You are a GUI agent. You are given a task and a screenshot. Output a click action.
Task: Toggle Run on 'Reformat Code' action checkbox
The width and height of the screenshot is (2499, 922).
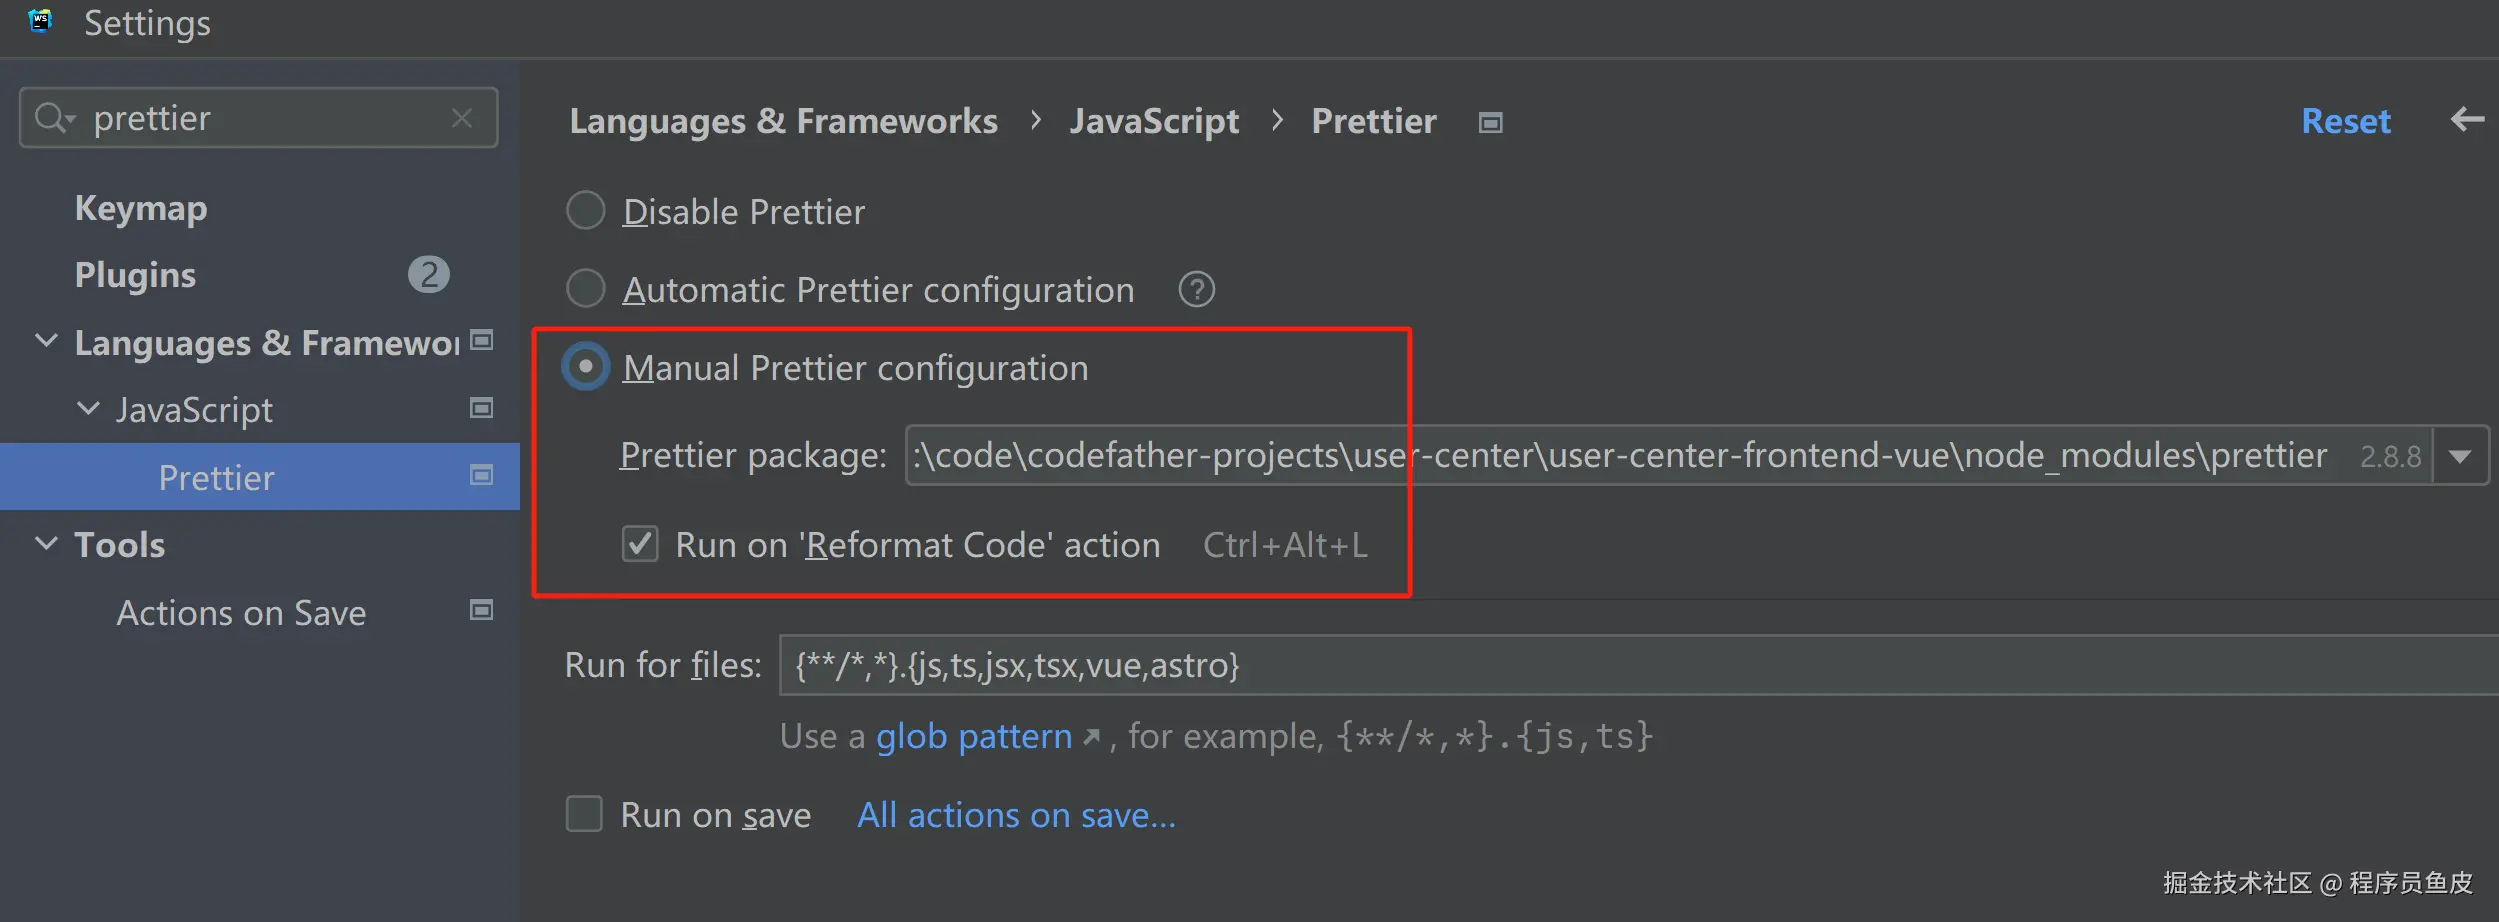[640, 545]
